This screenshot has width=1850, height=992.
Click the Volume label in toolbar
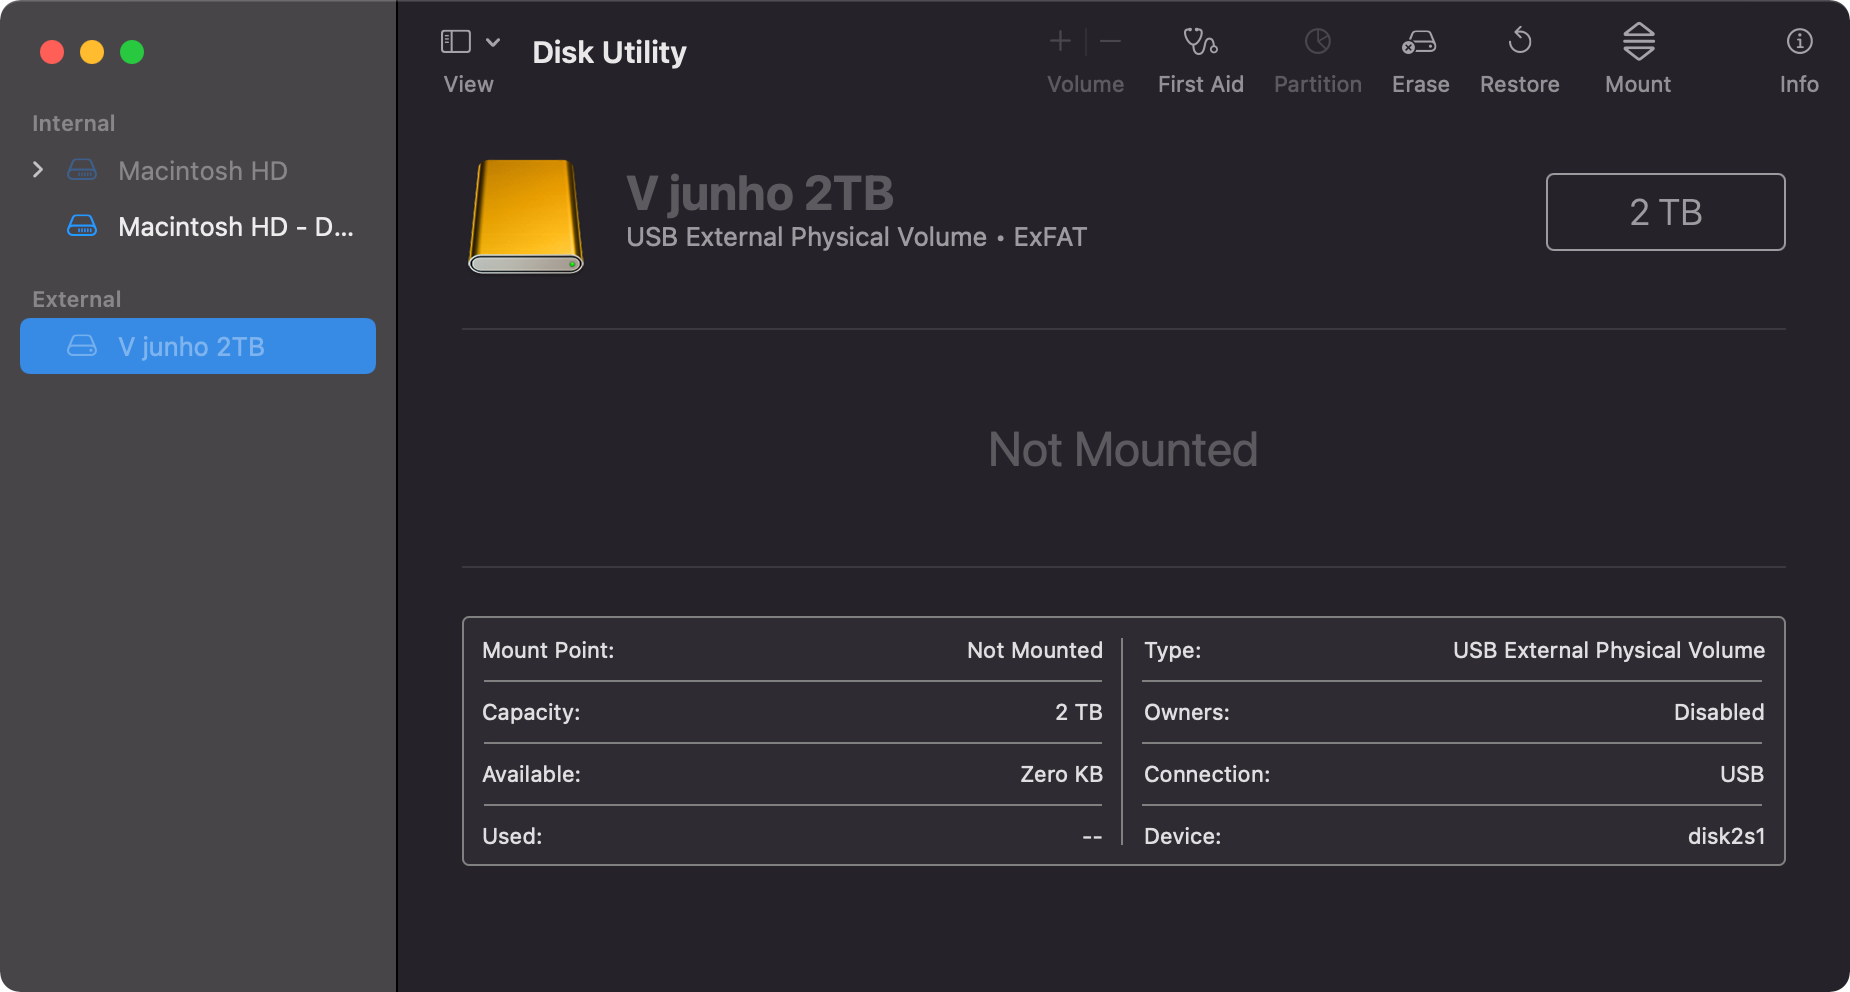(1085, 84)
